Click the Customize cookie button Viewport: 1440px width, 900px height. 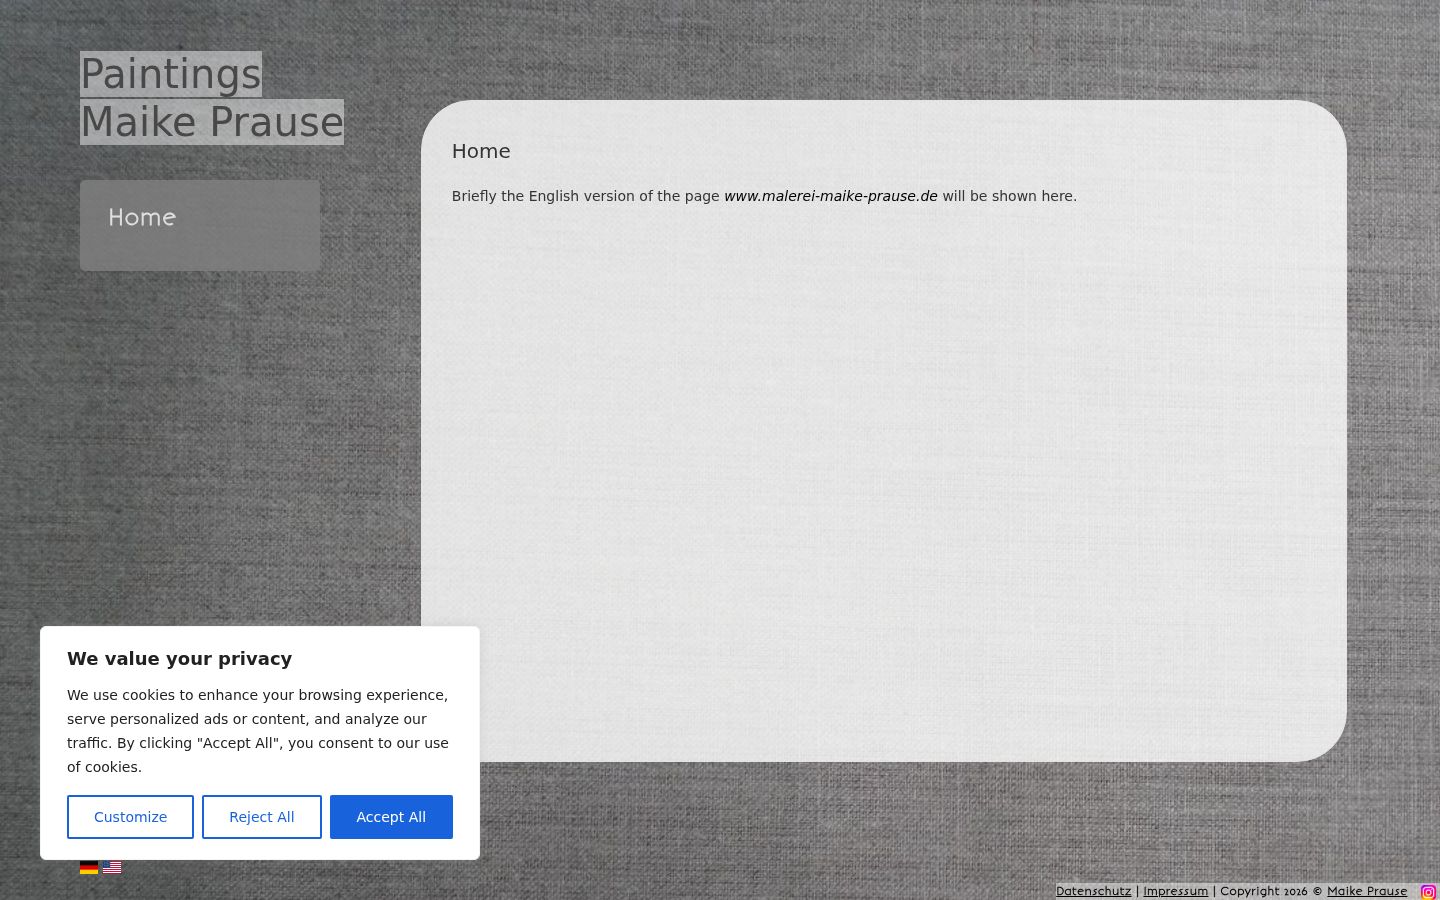tap(130, 817)
